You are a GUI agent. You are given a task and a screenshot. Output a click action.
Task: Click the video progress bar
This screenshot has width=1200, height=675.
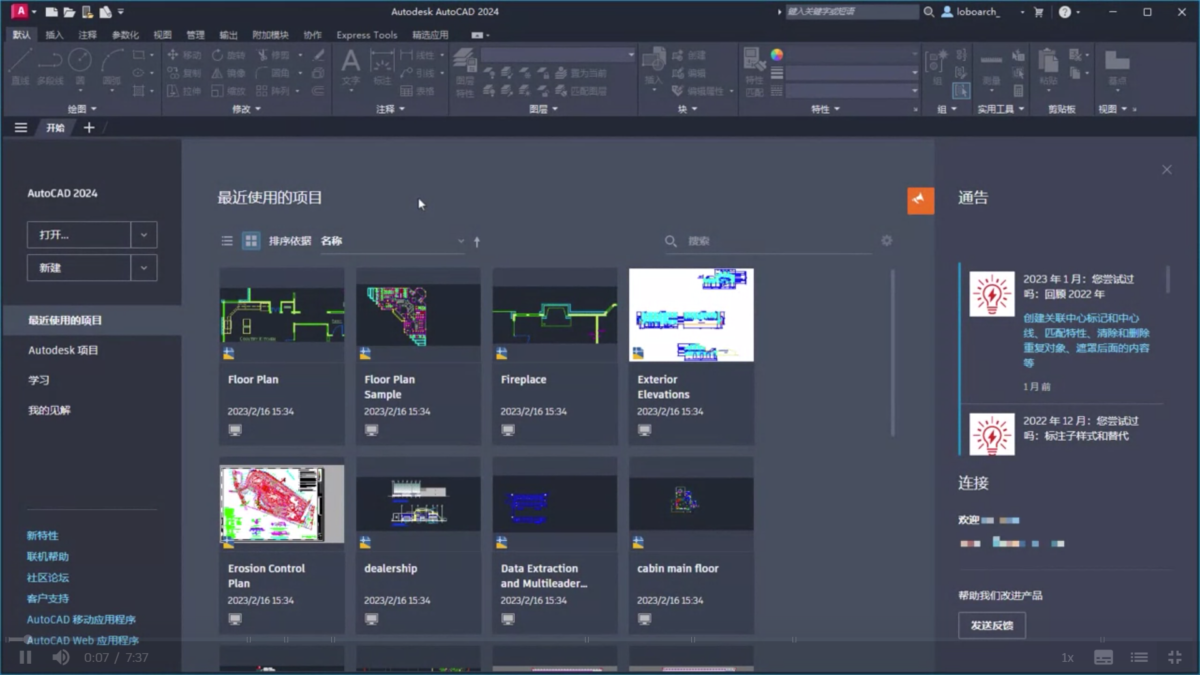600,640
